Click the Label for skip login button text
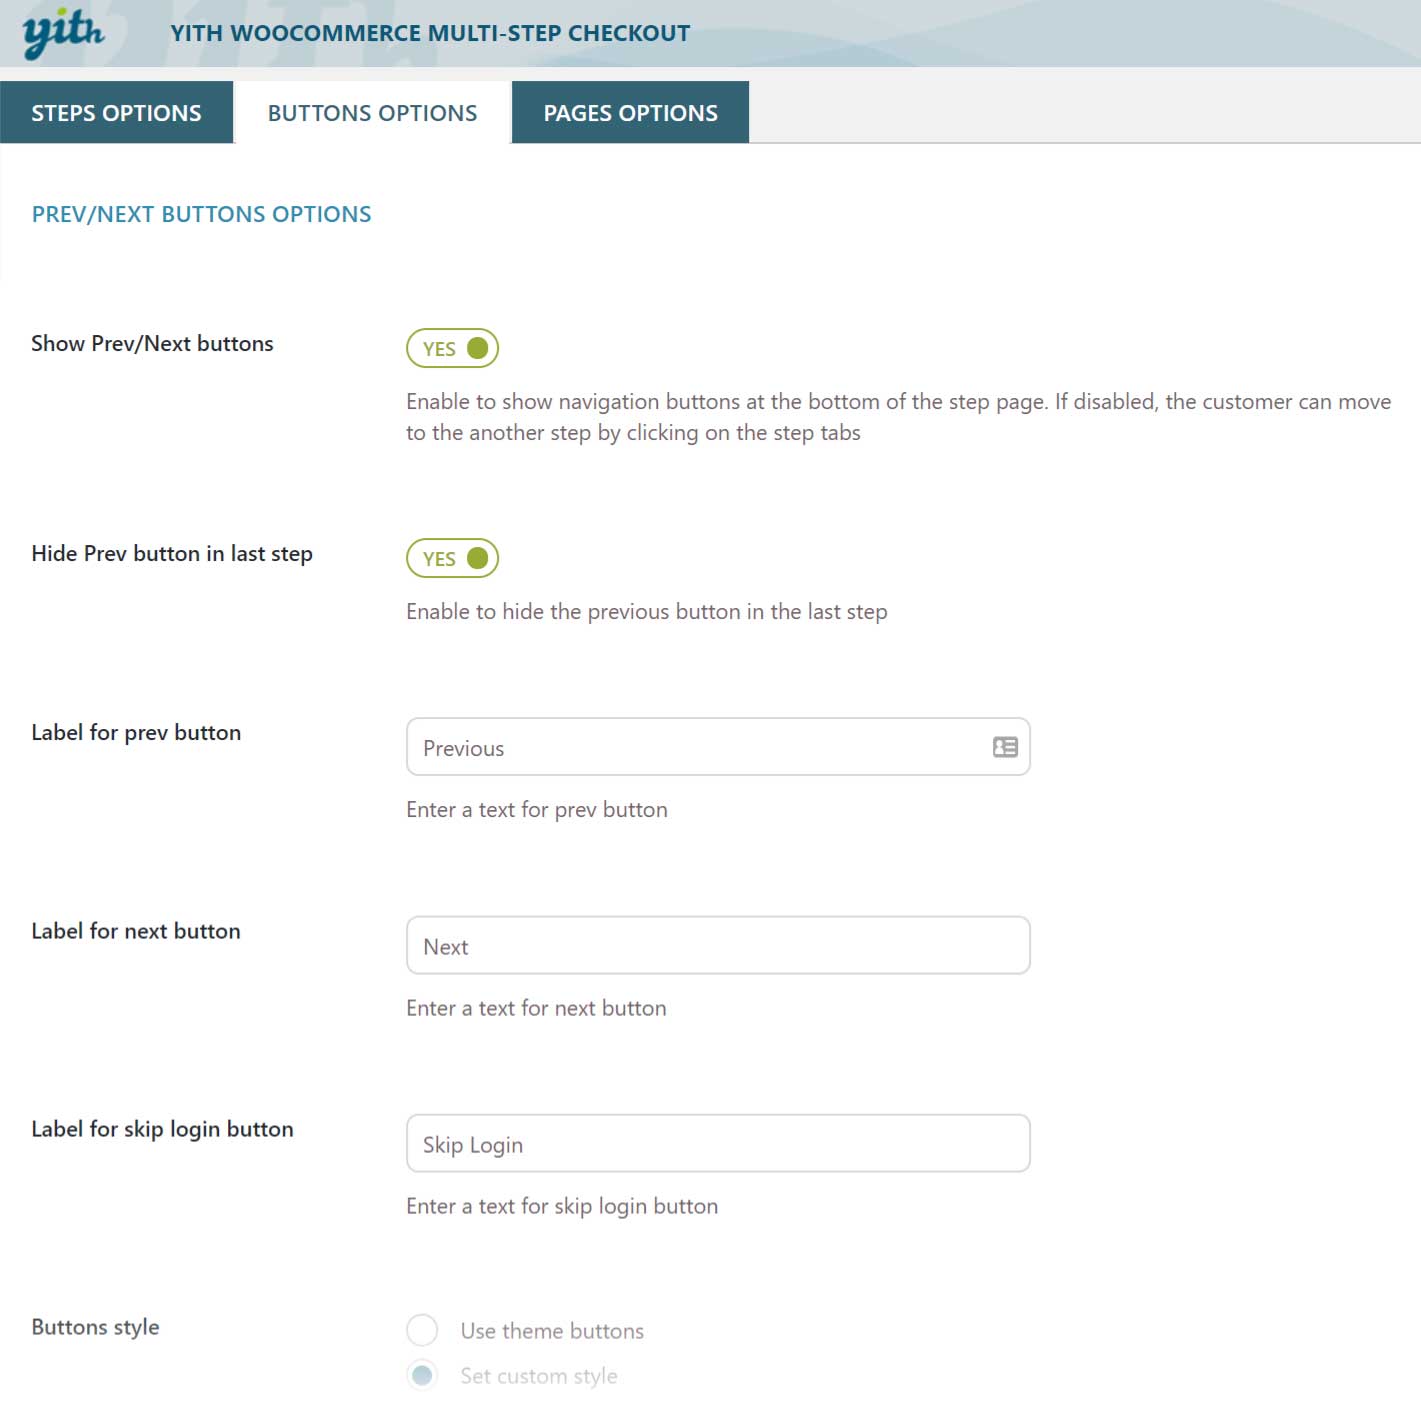 162,1129
